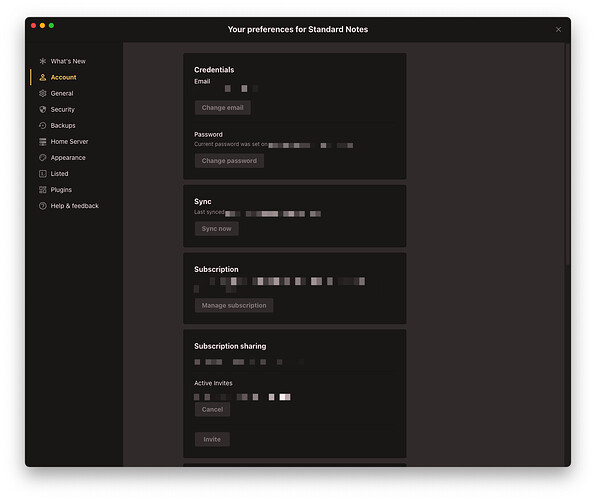The width and height of the screenshot is (596, 500).
Task: Click the Plugins grid icon
Action: (43, 190)
